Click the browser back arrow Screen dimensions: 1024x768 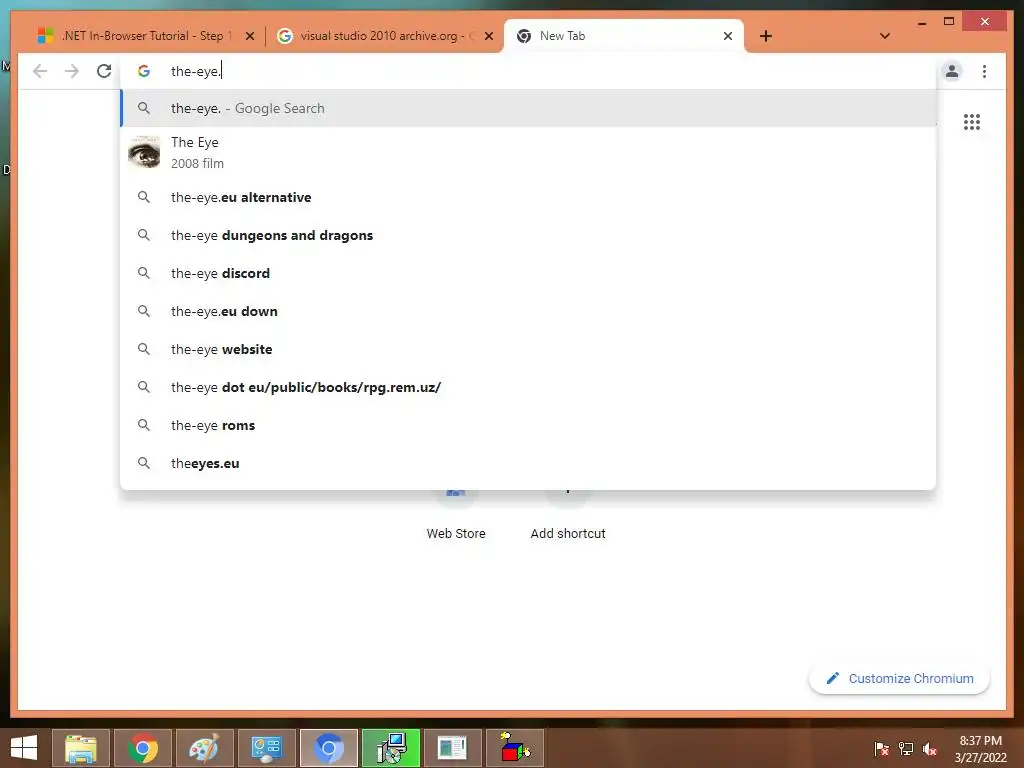[40, 71]
